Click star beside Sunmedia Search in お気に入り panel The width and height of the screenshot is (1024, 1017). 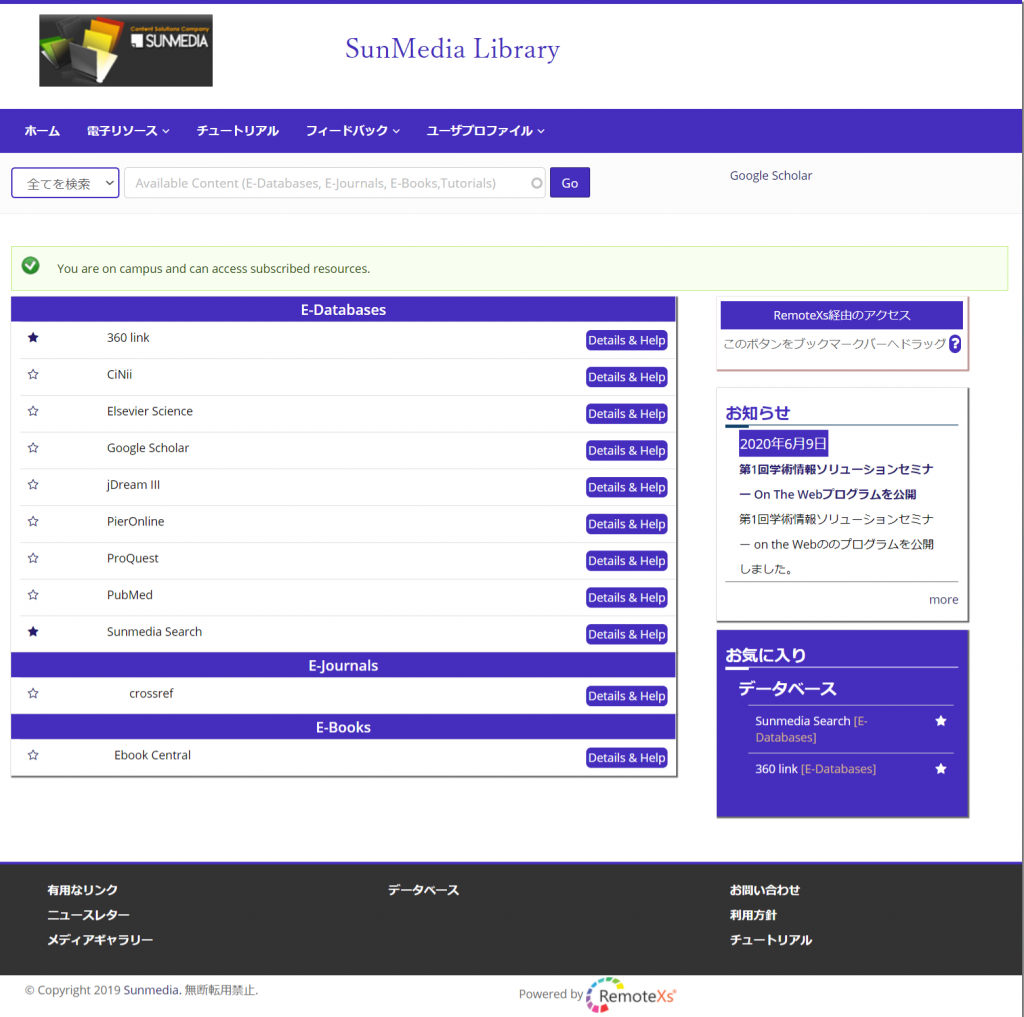pyautogui.click(x=940, y=721)
